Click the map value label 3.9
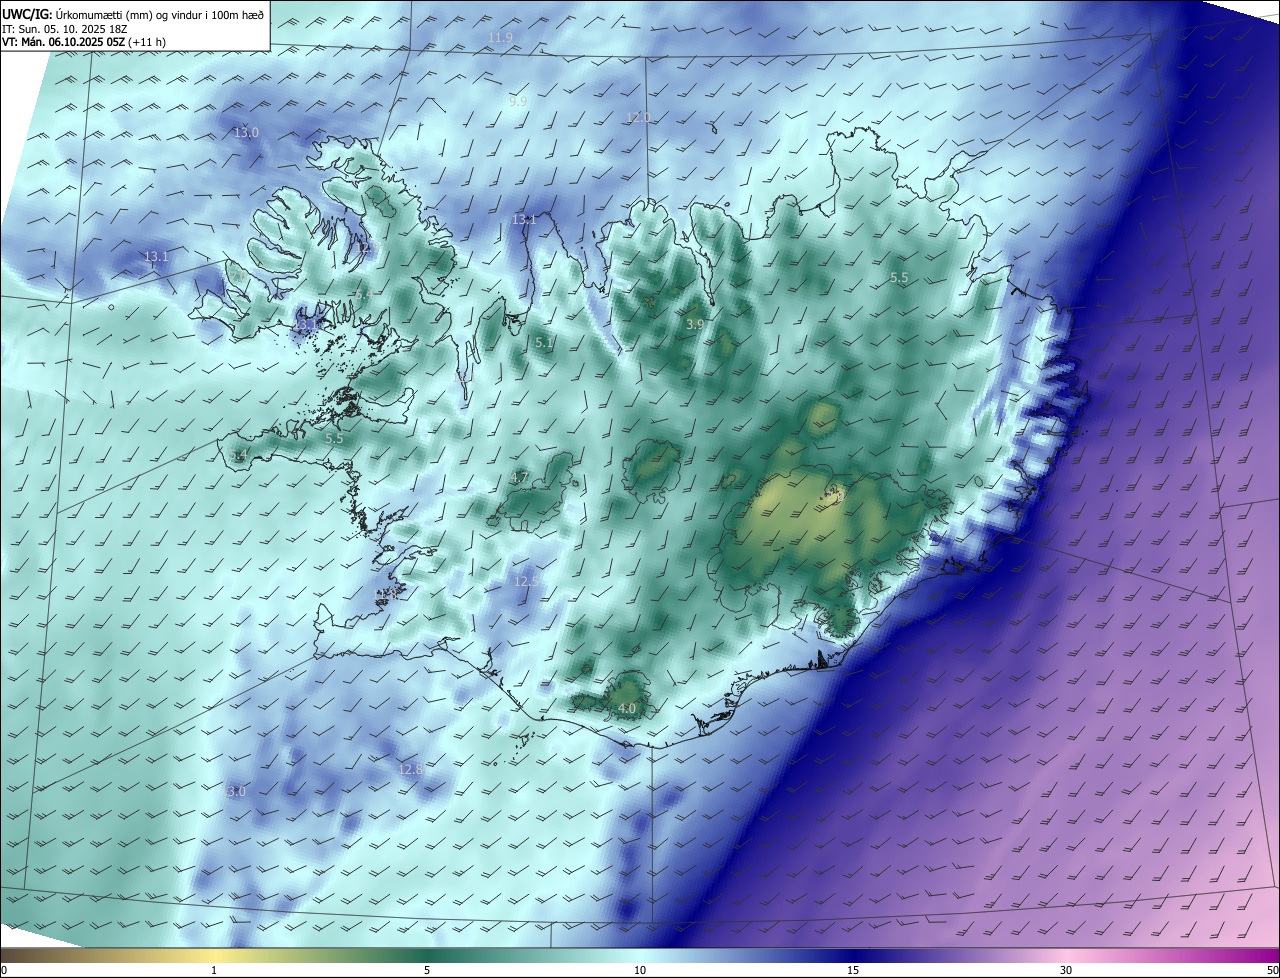This screenshot has width=1280, height=978. point(695,324)
